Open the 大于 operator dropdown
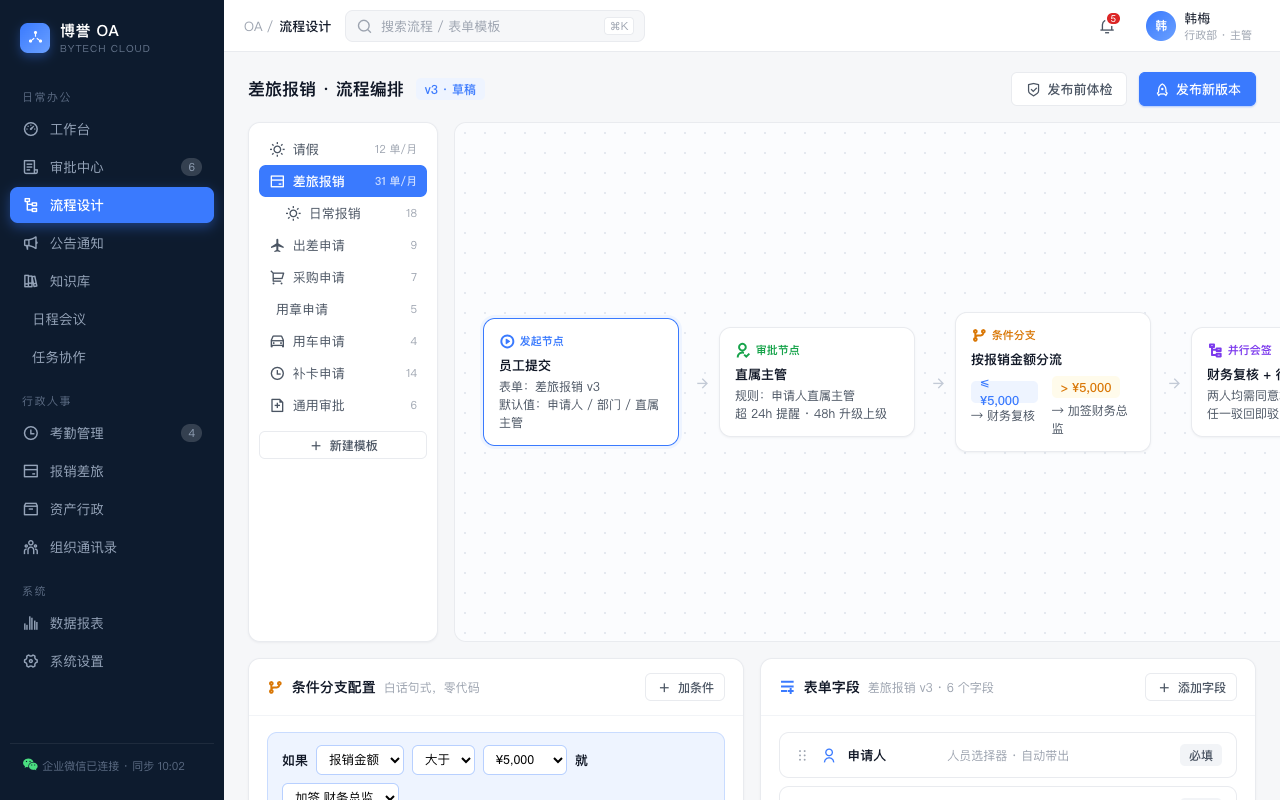Viewport: 1280px width, 800px height. tap(443, 760)
